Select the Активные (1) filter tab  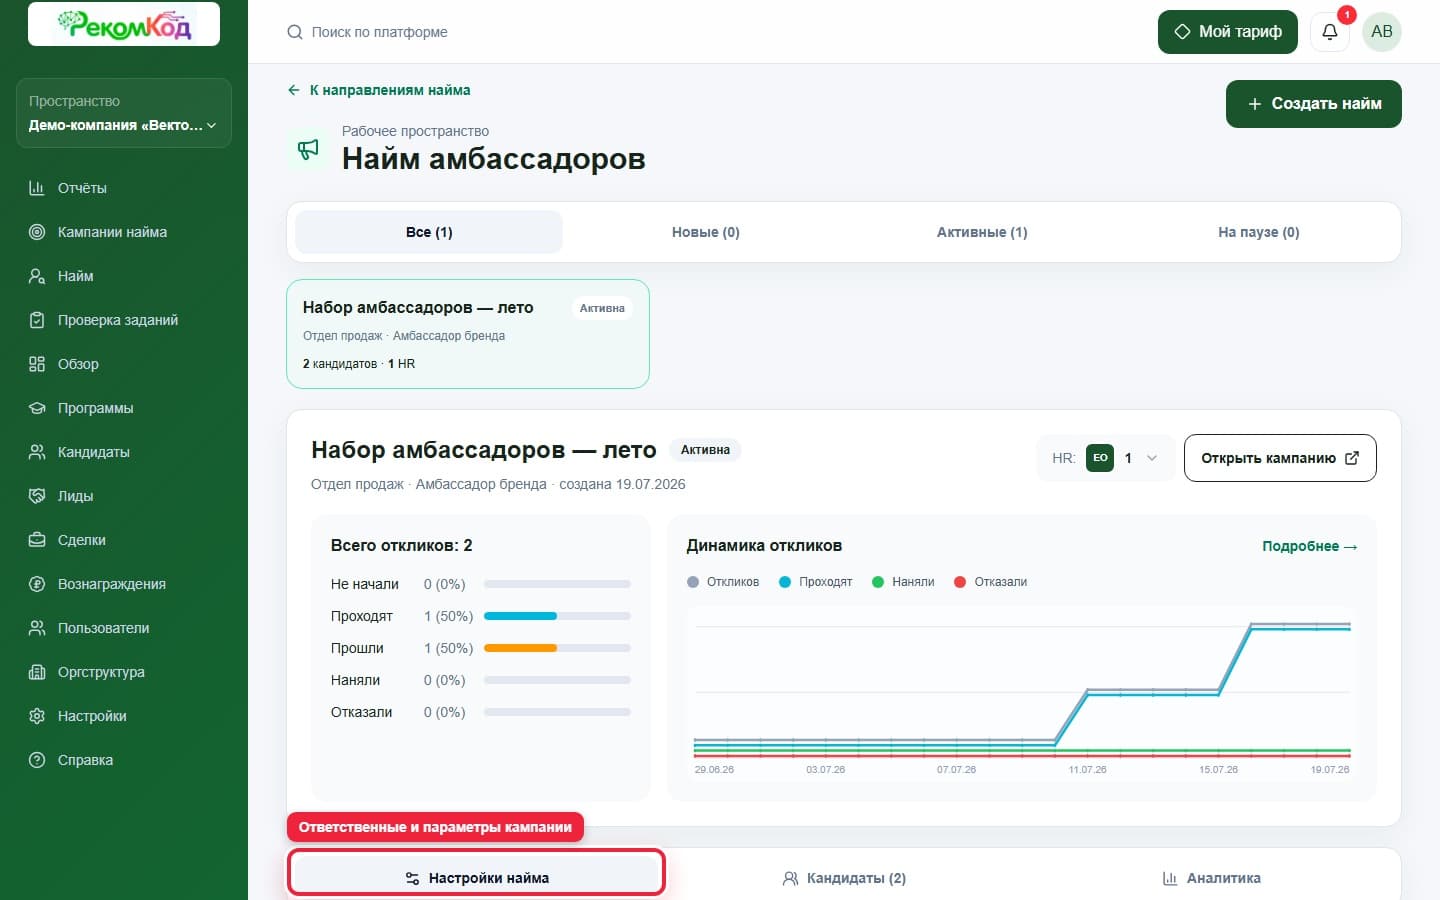point(982,232)
